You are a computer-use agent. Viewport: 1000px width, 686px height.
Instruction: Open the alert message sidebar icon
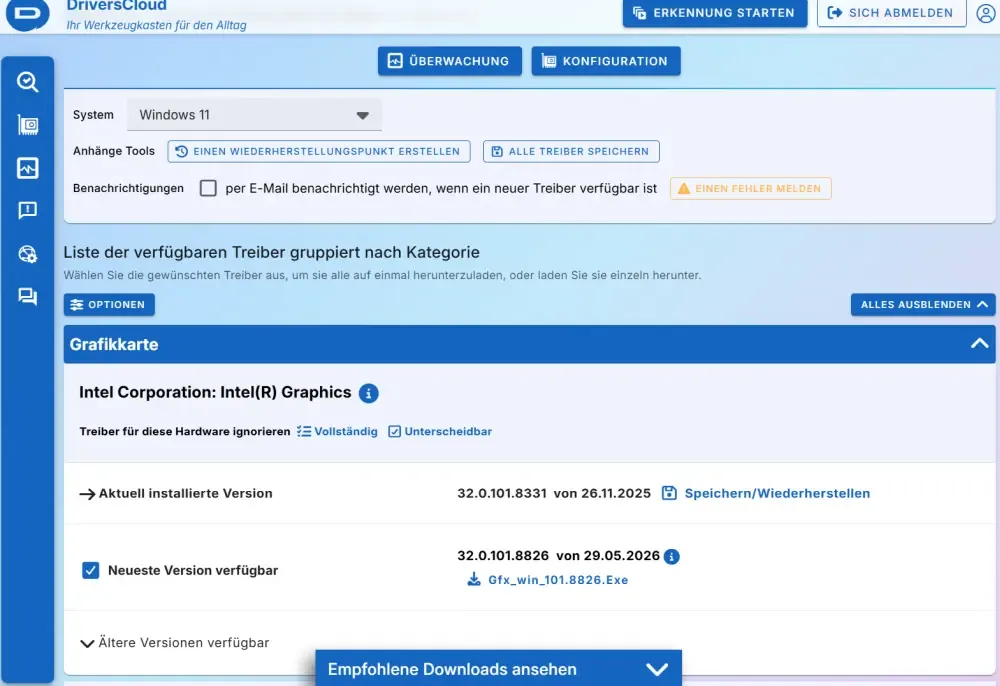(27, 210)
